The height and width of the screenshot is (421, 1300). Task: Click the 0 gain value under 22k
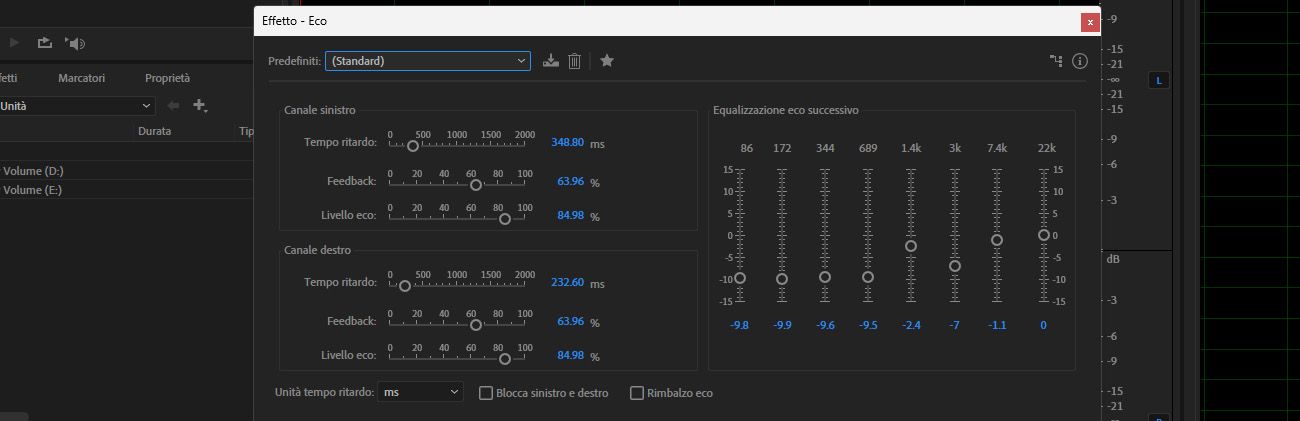[x=1046, y=325]
